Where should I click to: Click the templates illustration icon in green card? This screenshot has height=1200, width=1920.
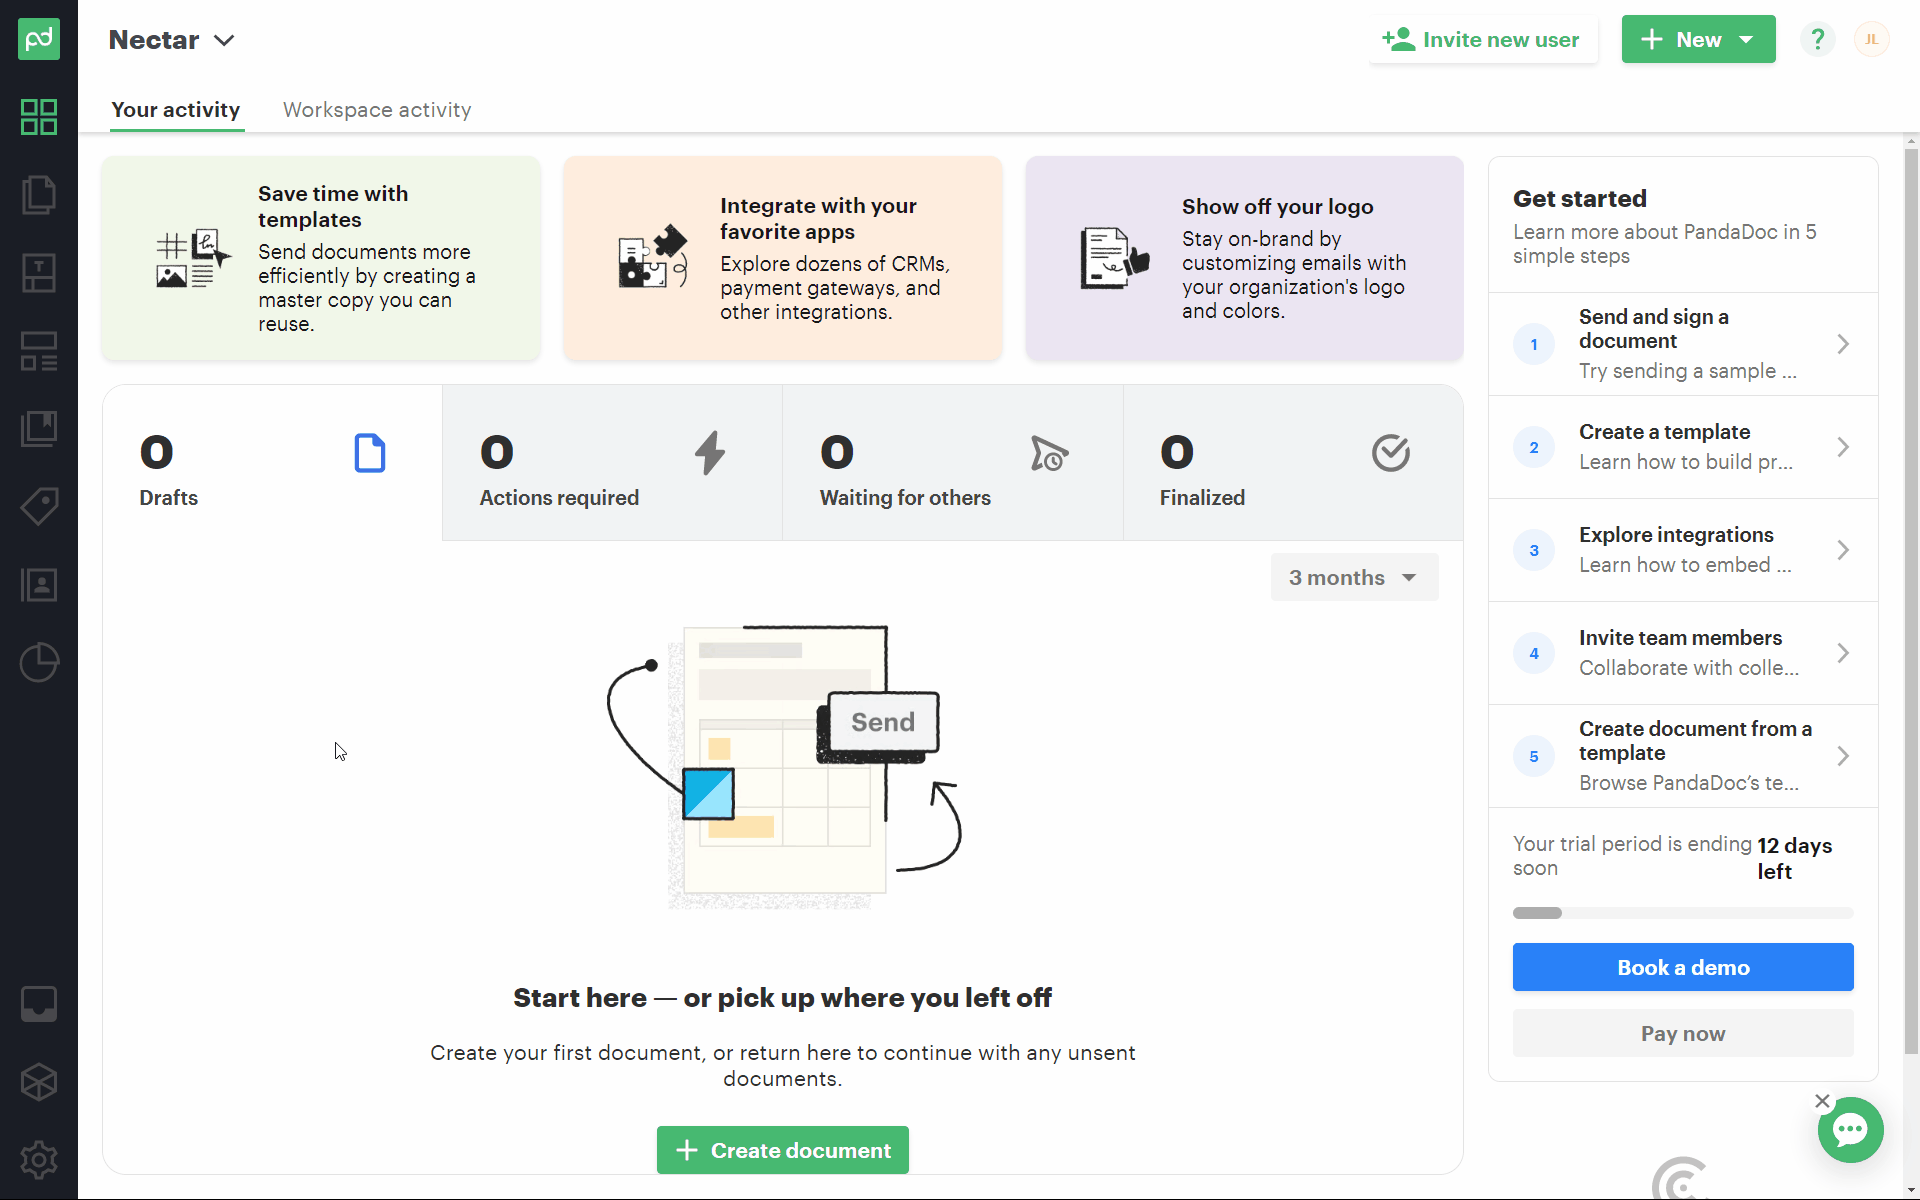click(x=193, y=258)
